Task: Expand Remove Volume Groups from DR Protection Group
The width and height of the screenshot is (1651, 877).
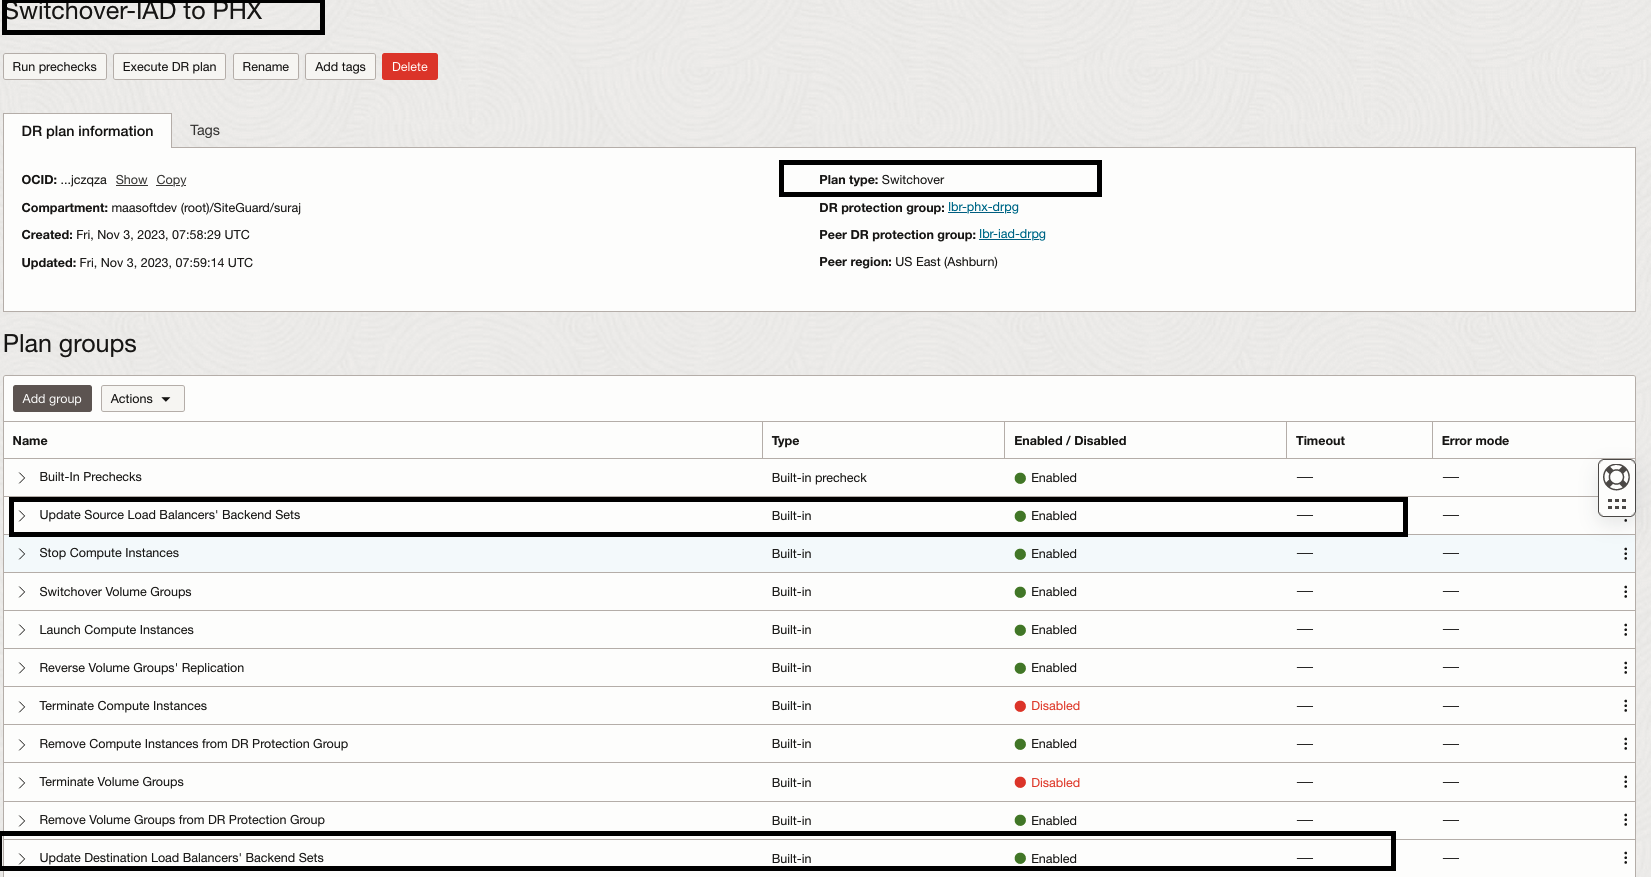Action: click(22, 820)
